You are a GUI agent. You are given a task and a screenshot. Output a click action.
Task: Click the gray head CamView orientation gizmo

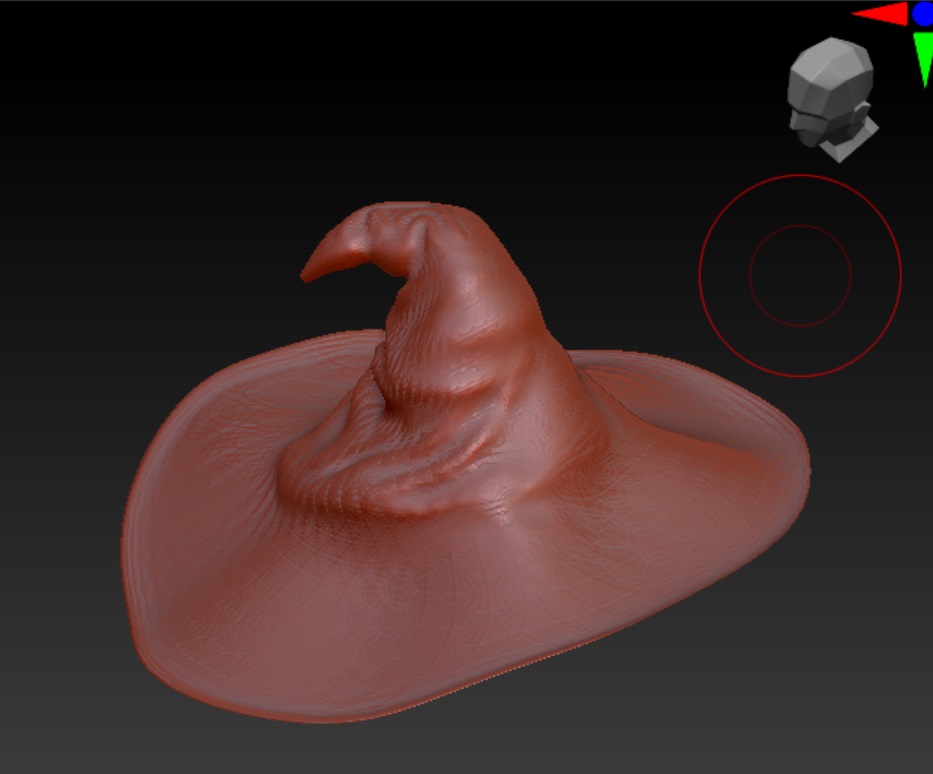[x=832, y=99]
